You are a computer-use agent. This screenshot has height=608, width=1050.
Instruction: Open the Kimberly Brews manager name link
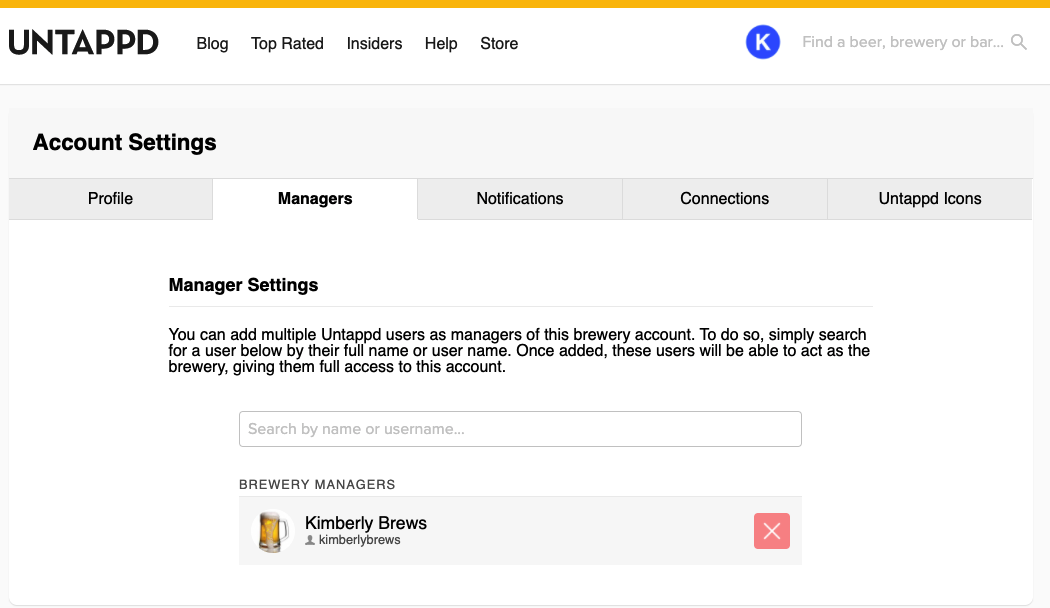pyautogui.click(x=366, y=523)
